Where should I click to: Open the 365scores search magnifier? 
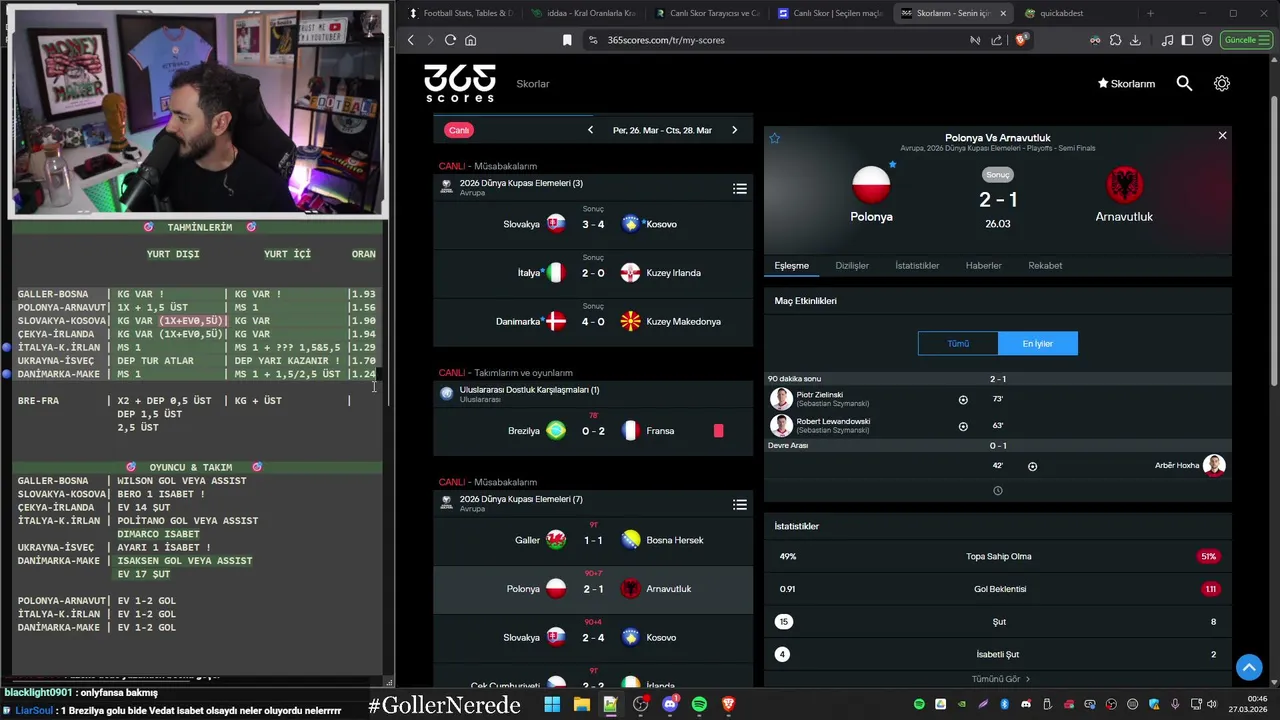(1184, 84)
